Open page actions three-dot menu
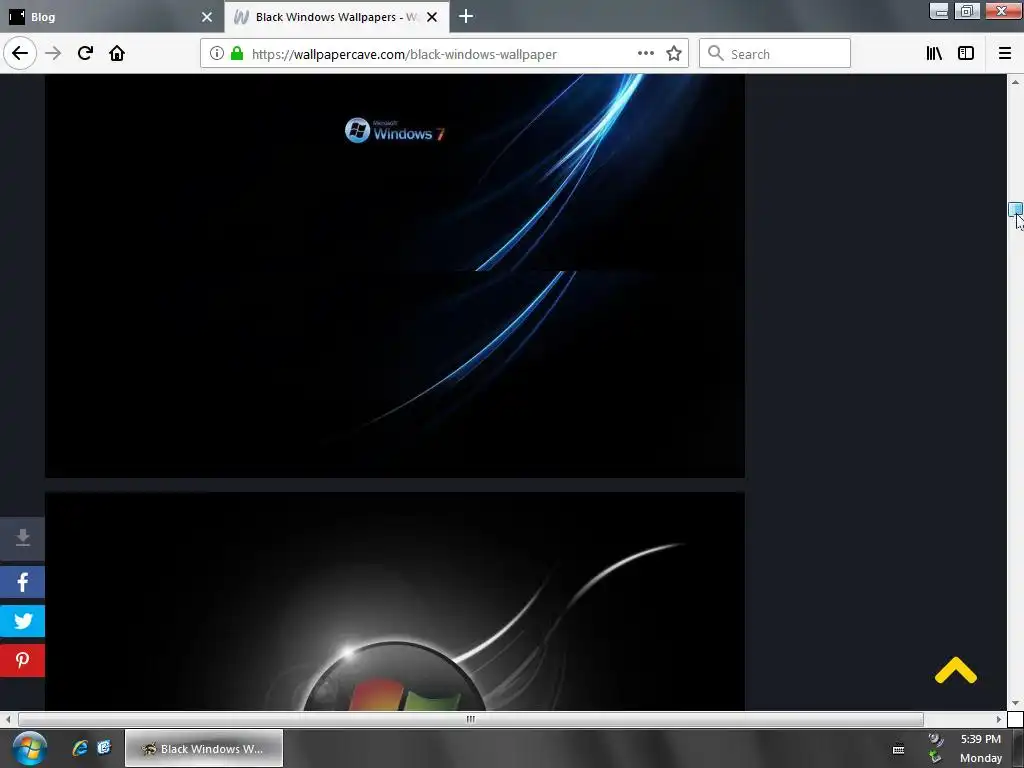 (646, 54)
